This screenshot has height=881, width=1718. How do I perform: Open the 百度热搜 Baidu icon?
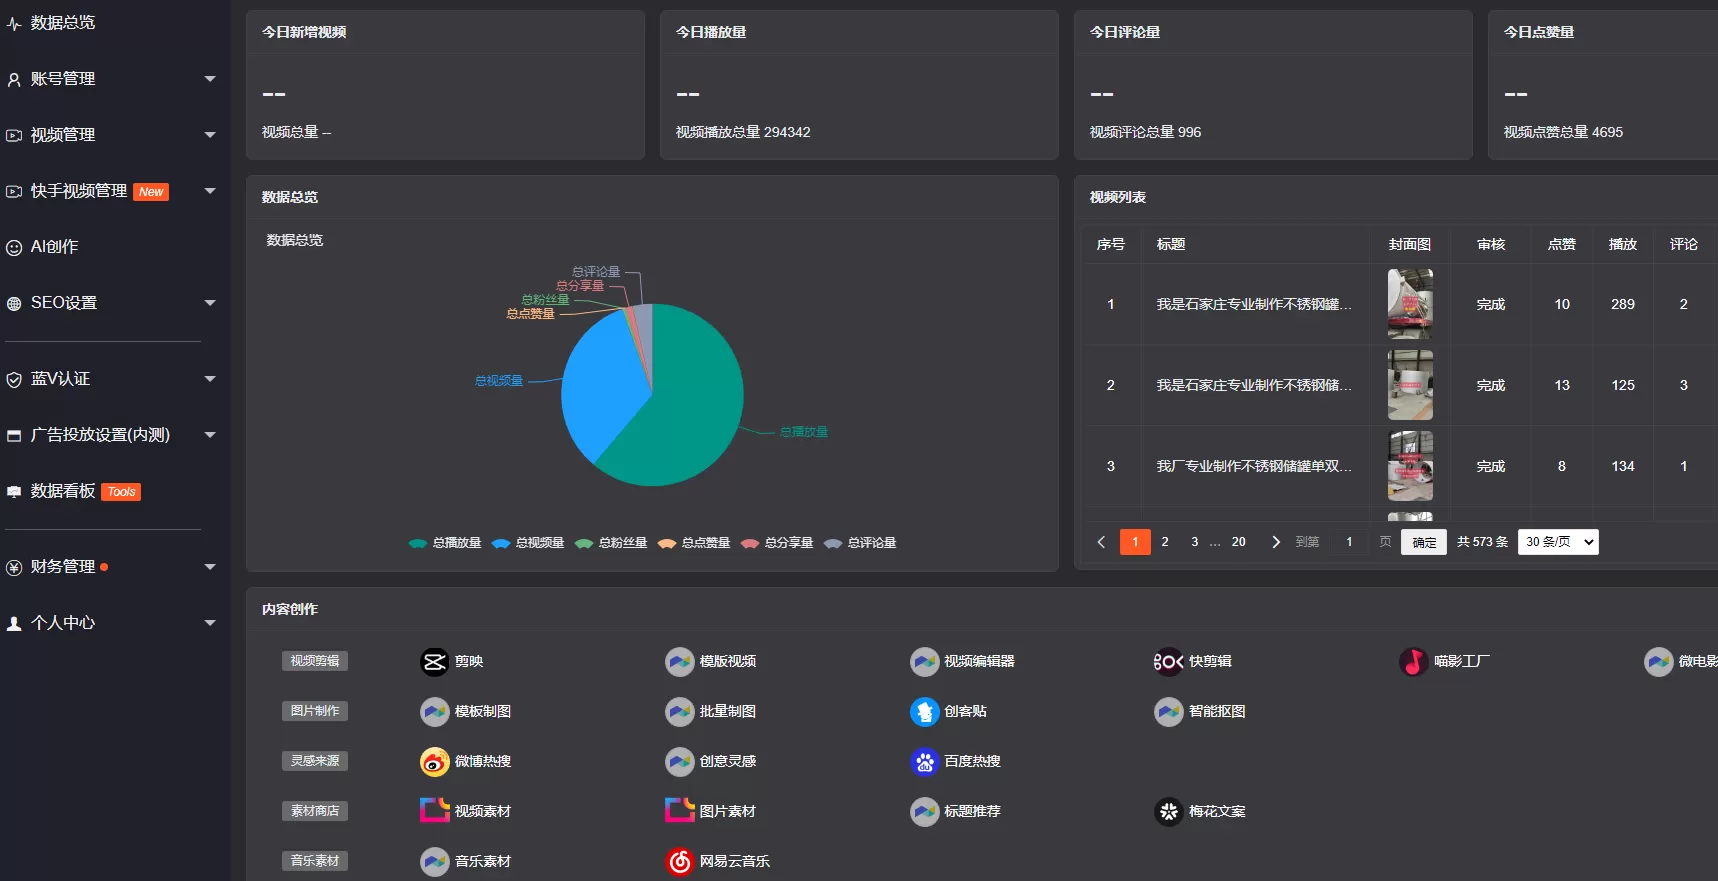924,762
